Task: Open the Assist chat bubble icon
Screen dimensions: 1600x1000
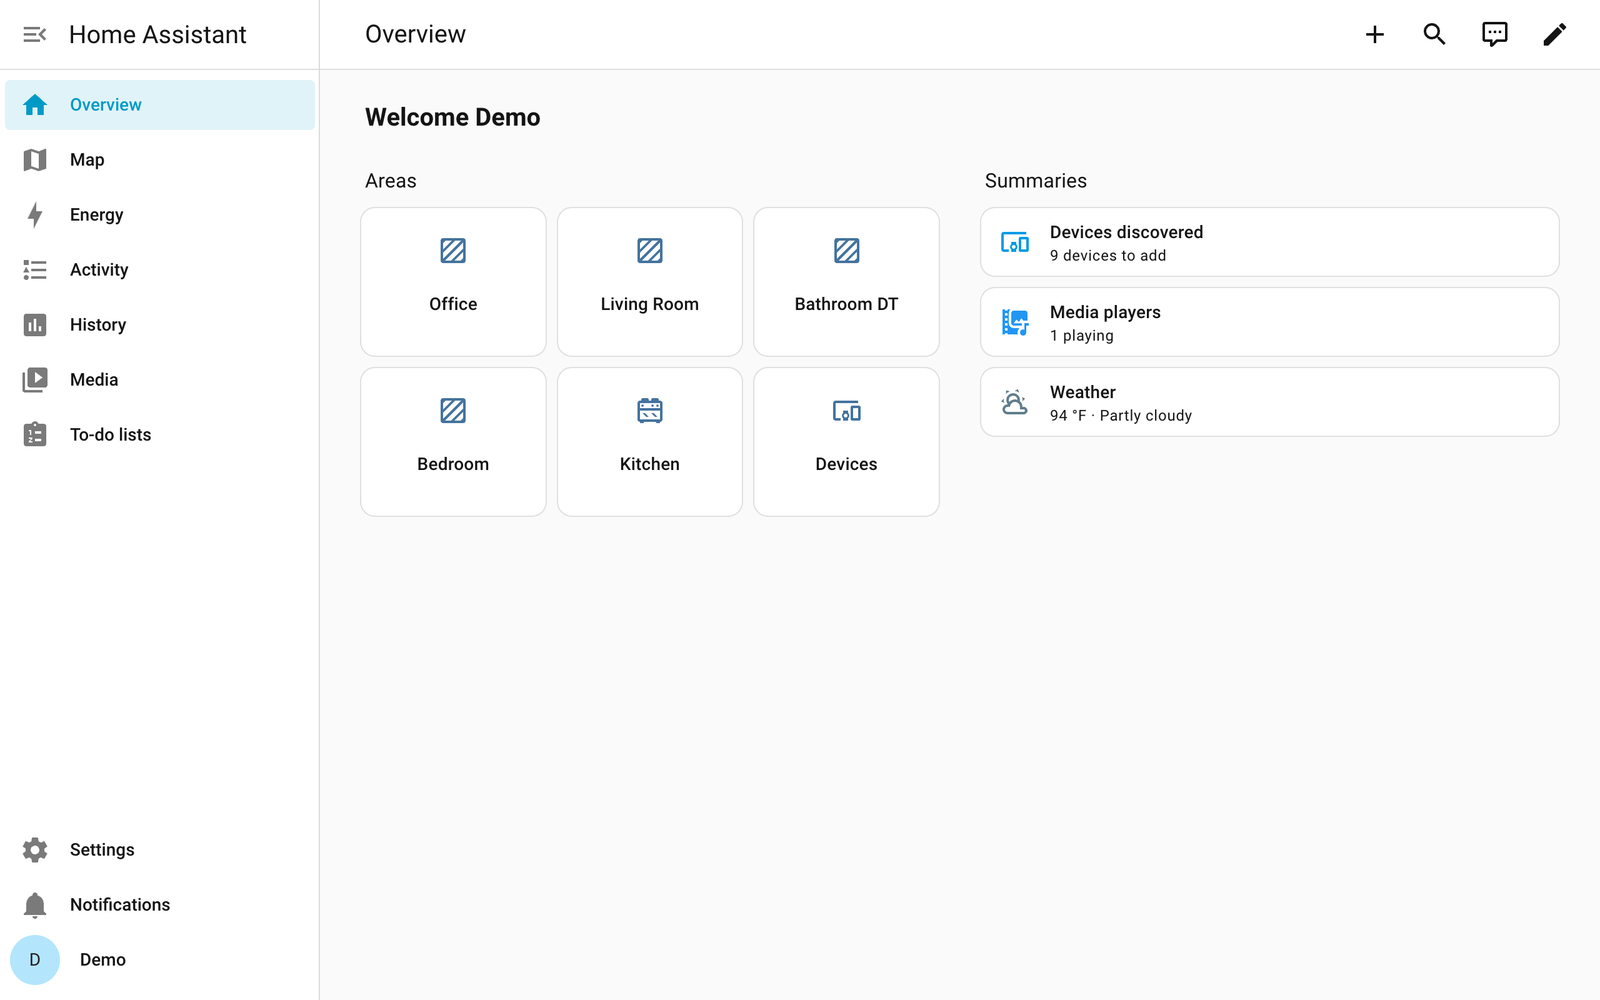Action: [x=1495, y=35]
